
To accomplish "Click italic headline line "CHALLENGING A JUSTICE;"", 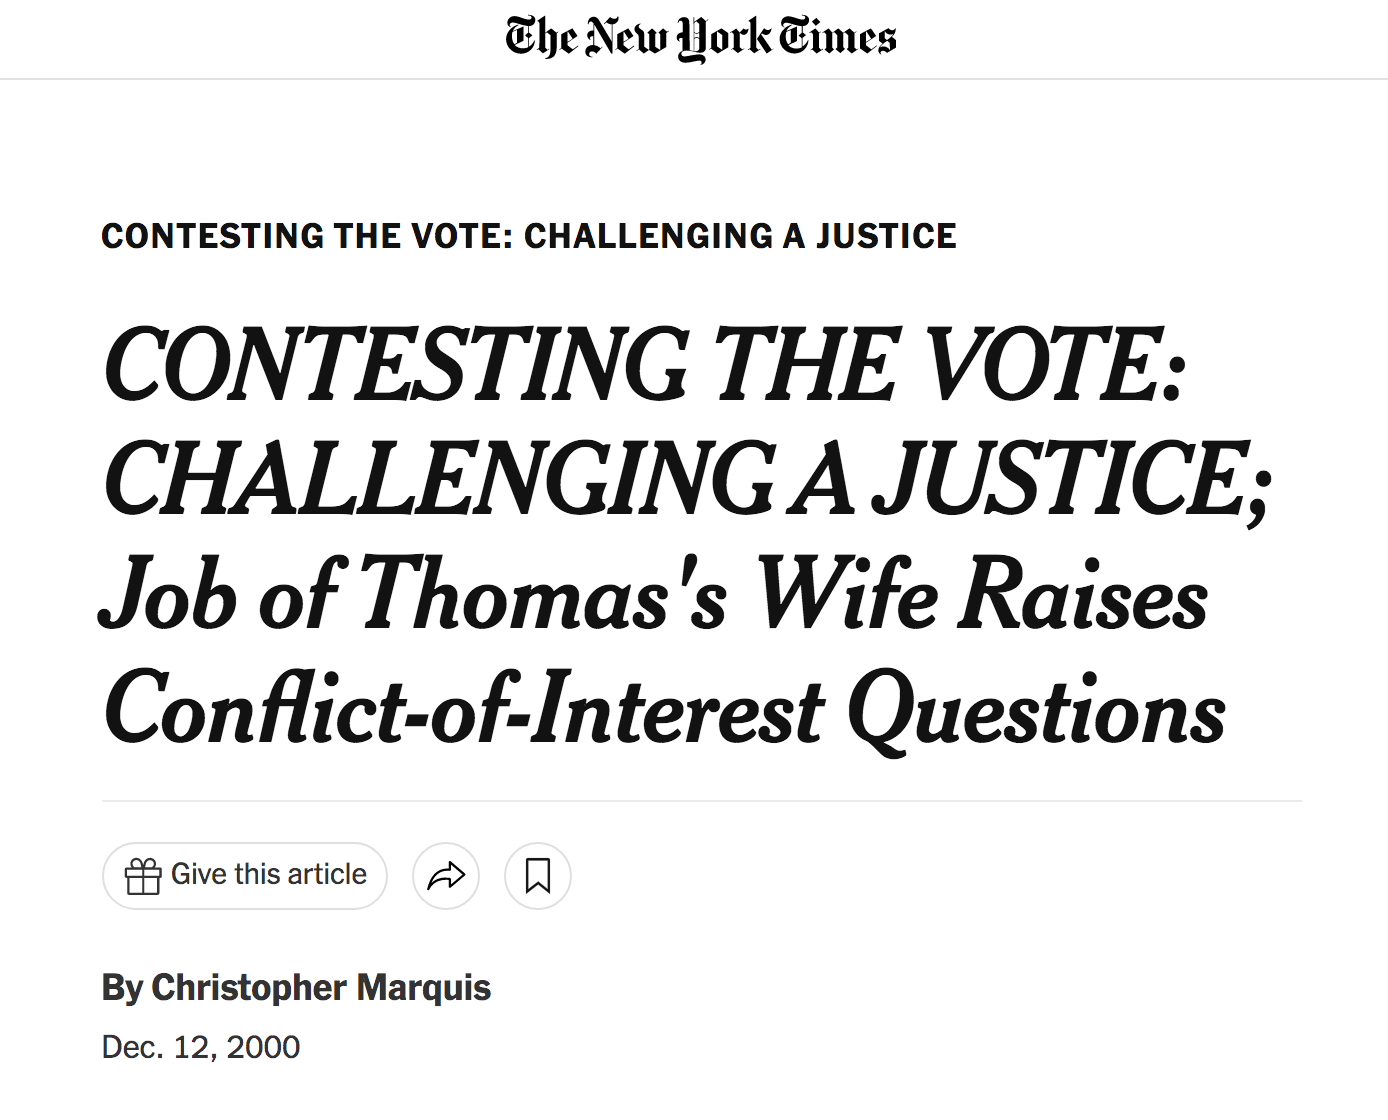I will click(x=688, y=480).
